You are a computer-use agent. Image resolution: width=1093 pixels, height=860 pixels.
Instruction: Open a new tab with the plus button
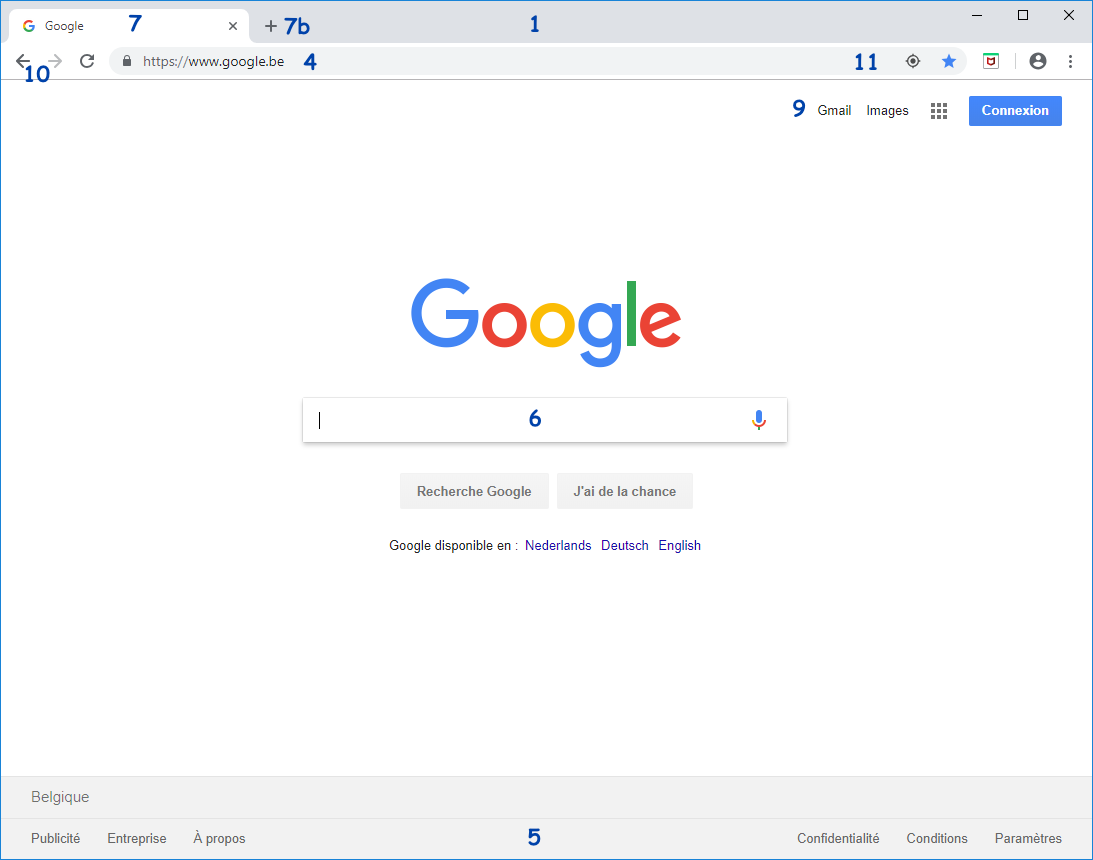270,26
